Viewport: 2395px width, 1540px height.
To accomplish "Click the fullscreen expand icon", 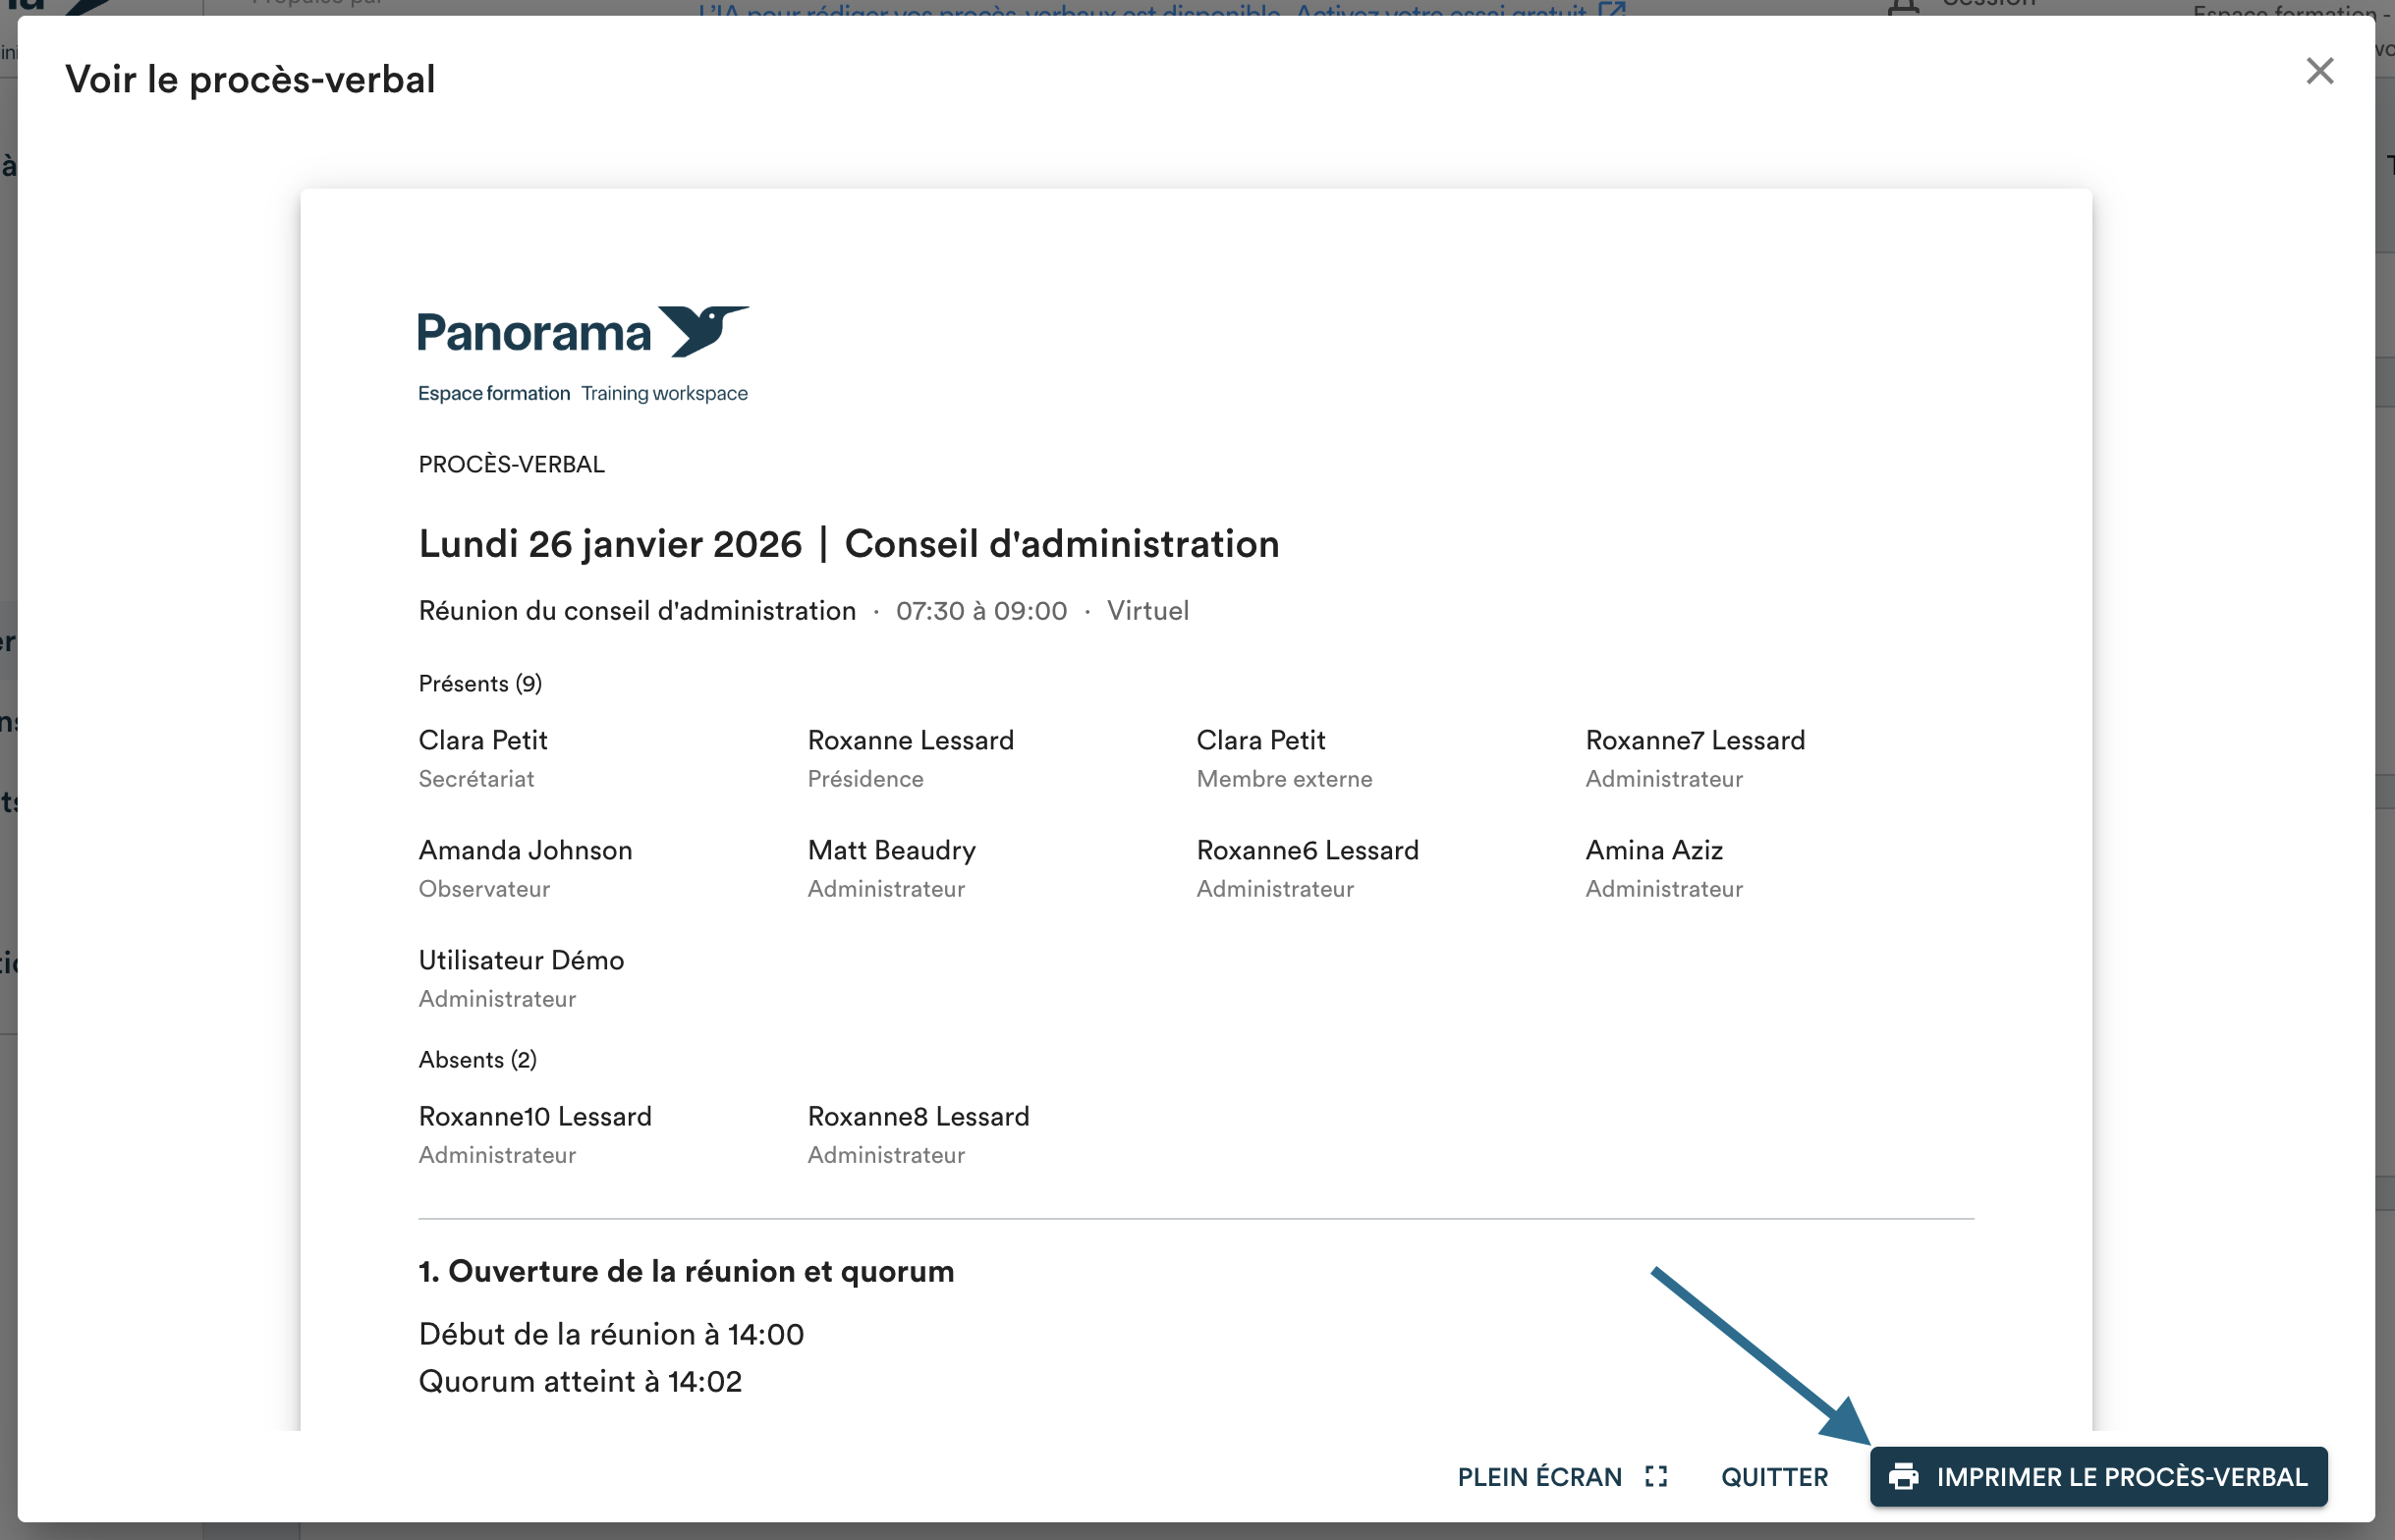I will pos(1656,1476).
